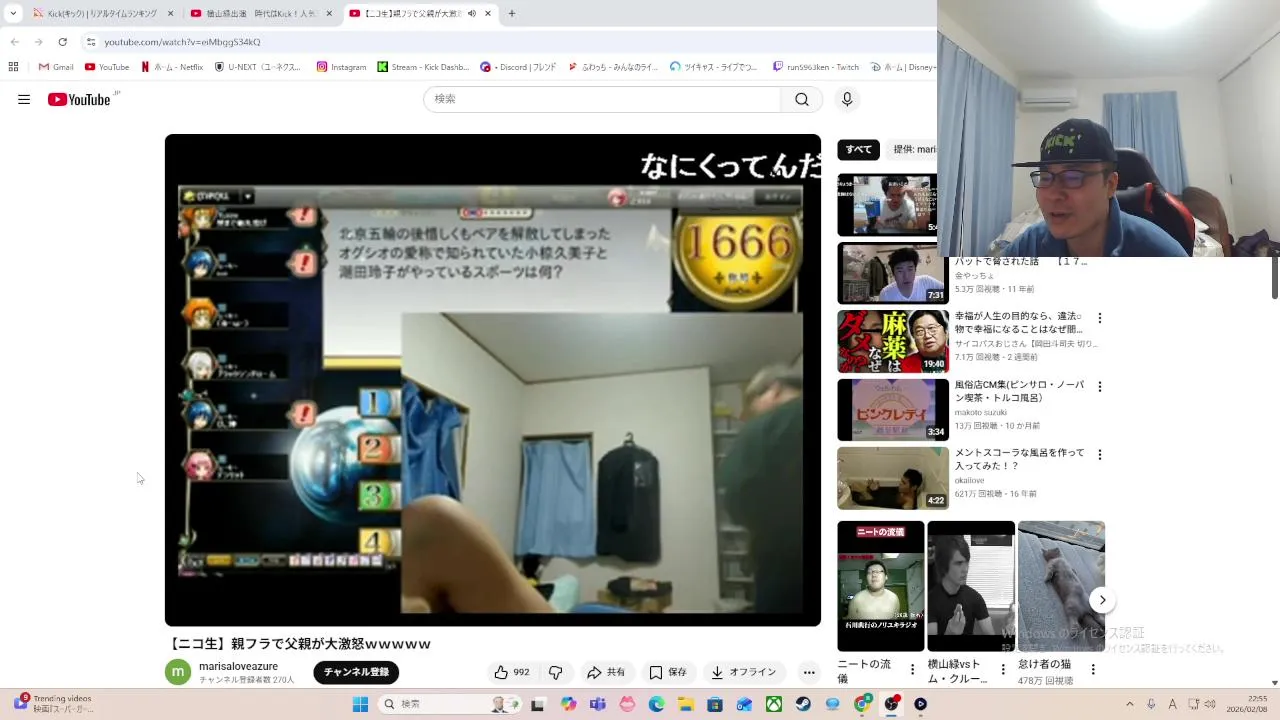
Task: Switch to the Kick リアルタイムランキング tab
Action: pyautogui.click(x=103, y=14)
